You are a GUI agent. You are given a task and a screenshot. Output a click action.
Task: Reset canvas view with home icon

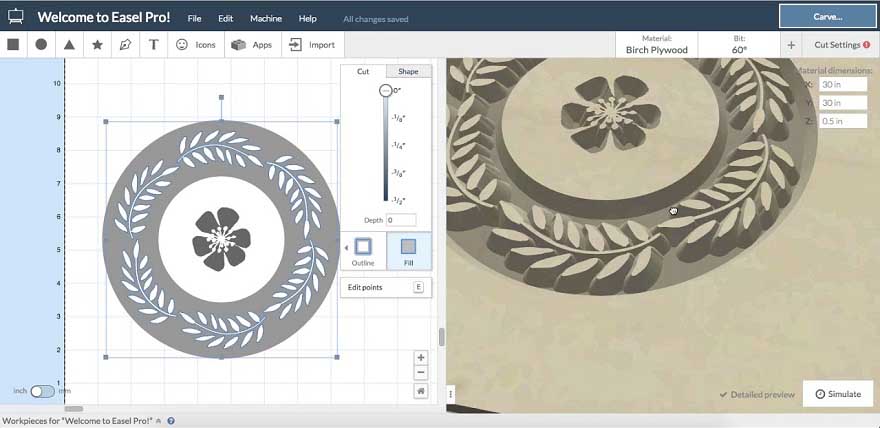point(420,390)
